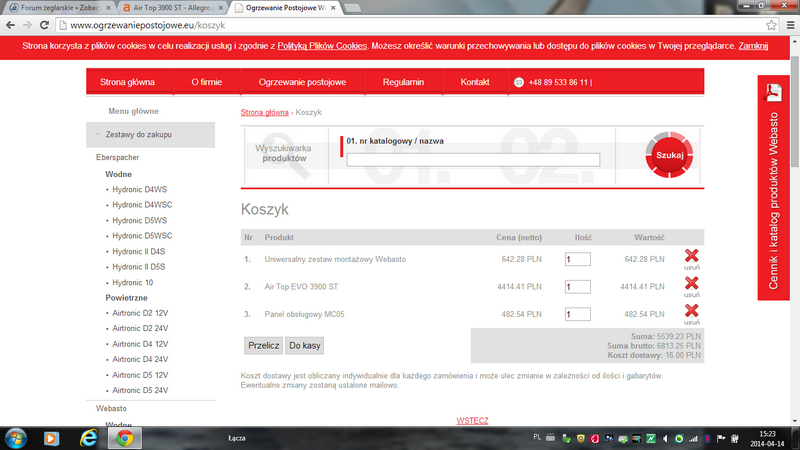The width and height of the screenshot is (800, 450).
Task: Edit the quantity for Uniwersalny zestaw montażowy
Action: pos(578,259)
